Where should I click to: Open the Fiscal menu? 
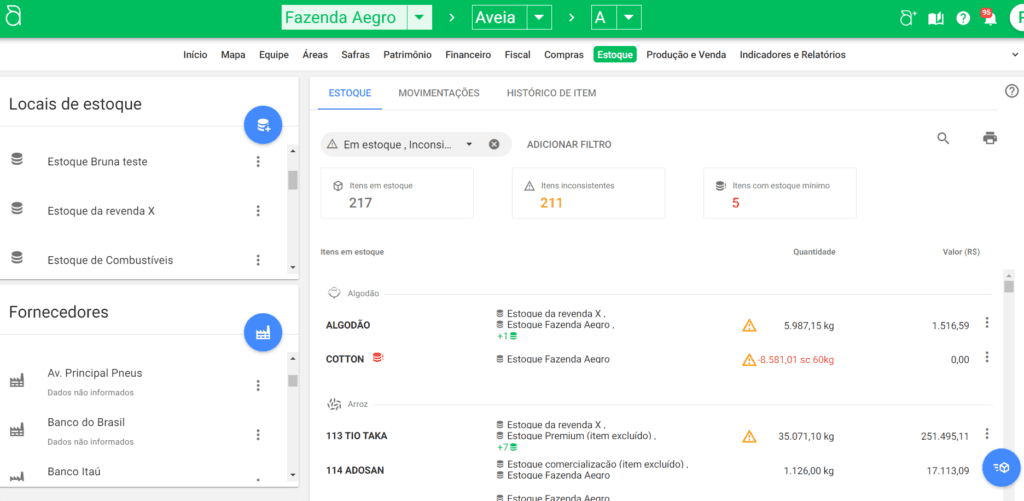[517, 55]
